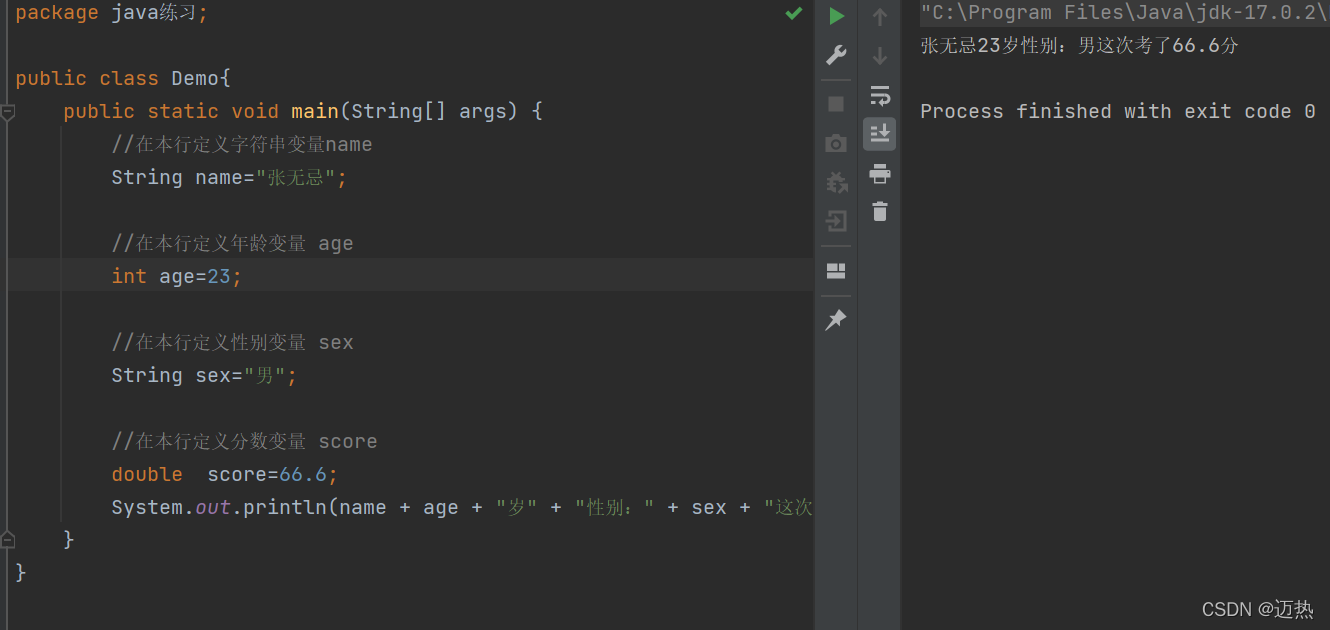Click green checkmark inspection indicator

(x=794, y=13)
